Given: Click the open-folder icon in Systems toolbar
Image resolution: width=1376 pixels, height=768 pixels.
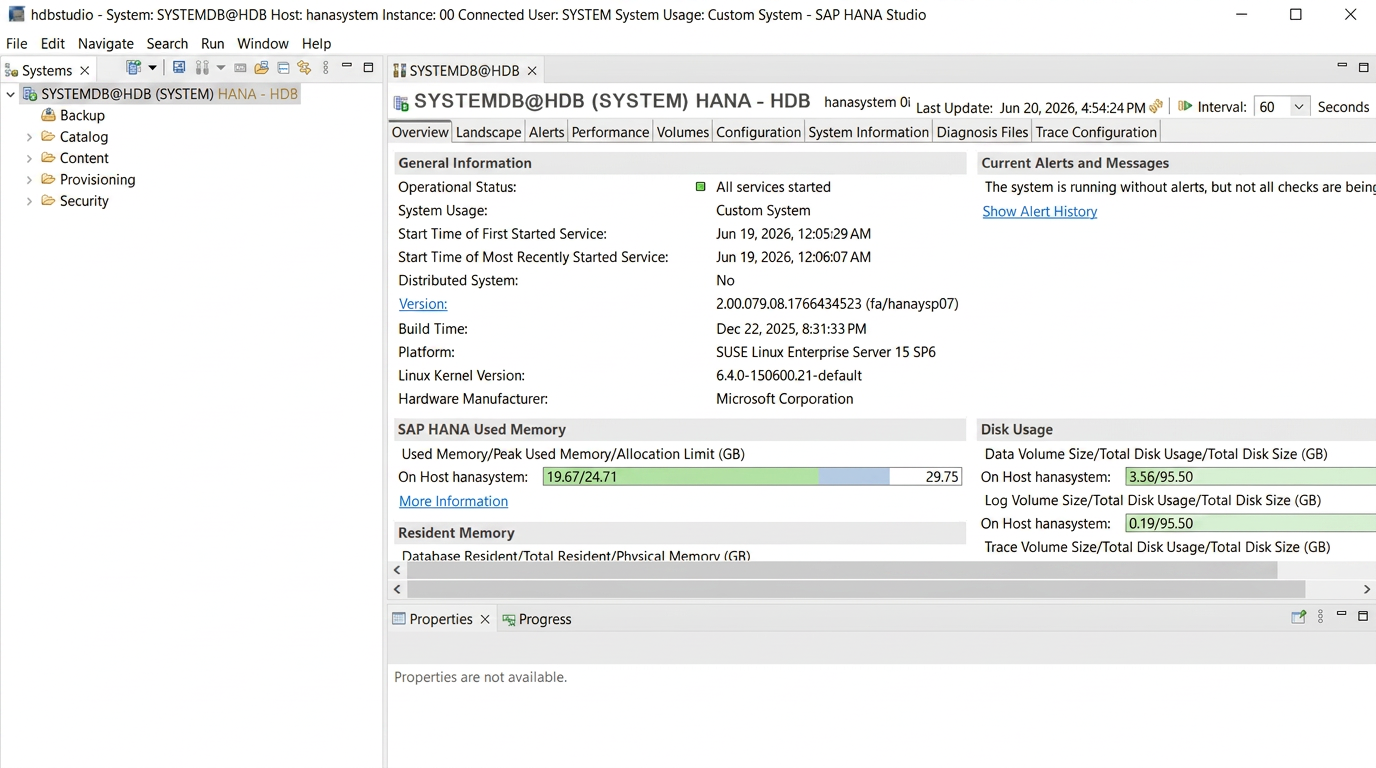Looking at the screenshot, I should pos(261,68).
